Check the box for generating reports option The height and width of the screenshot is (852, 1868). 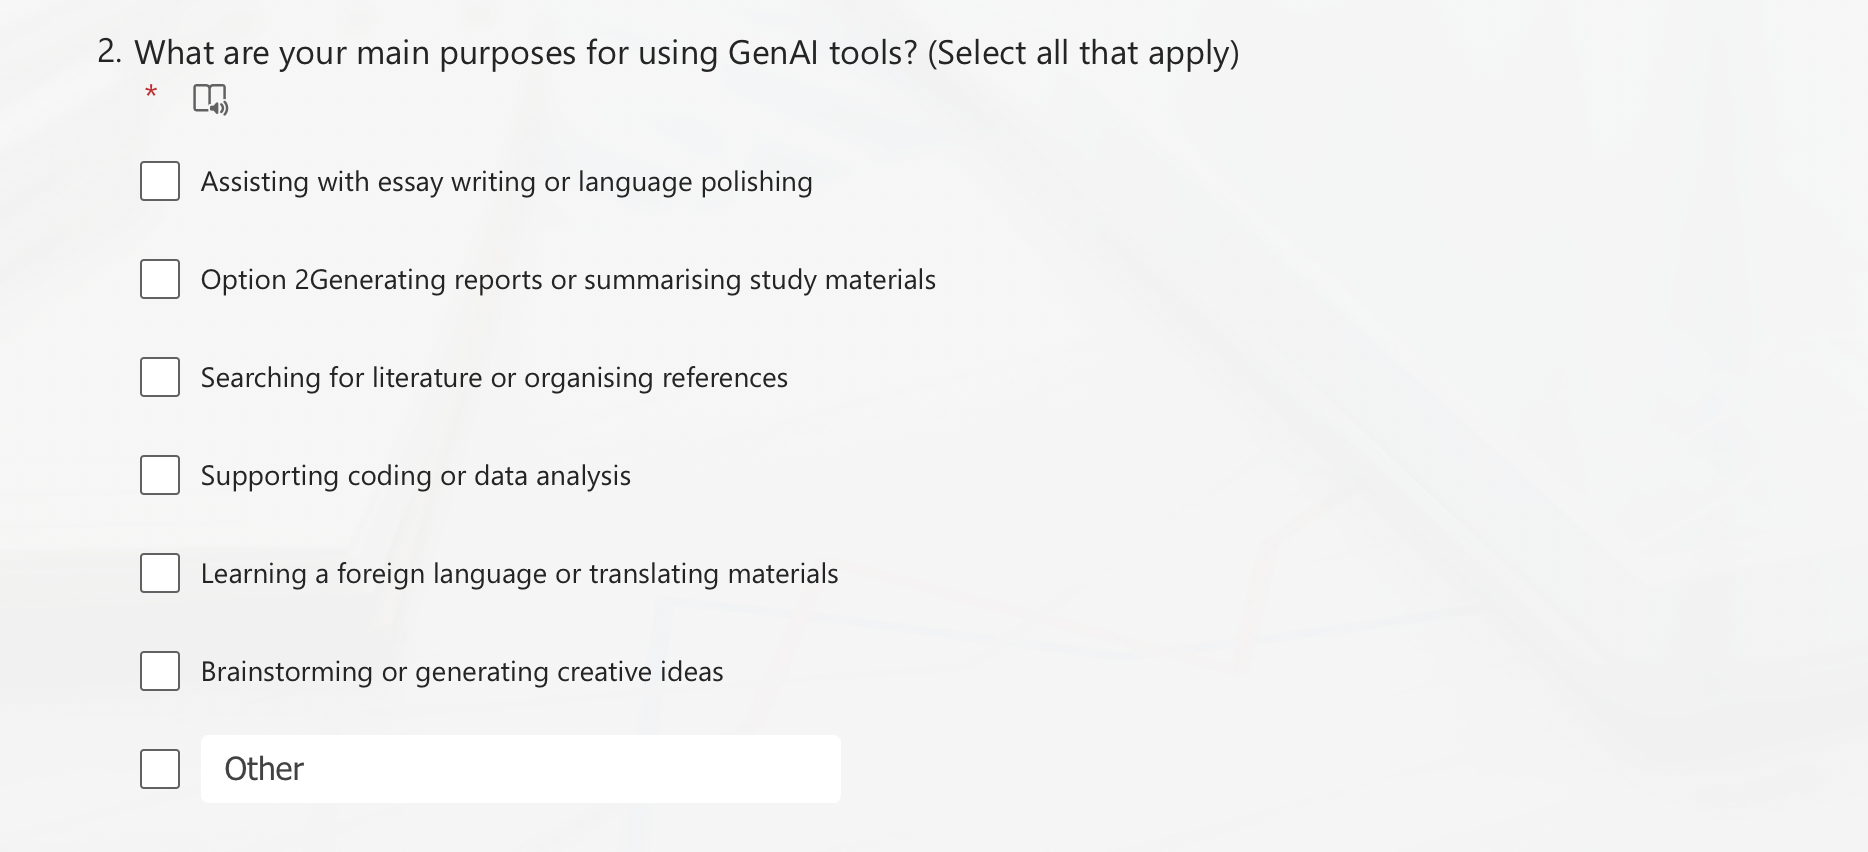pos(160,279)
